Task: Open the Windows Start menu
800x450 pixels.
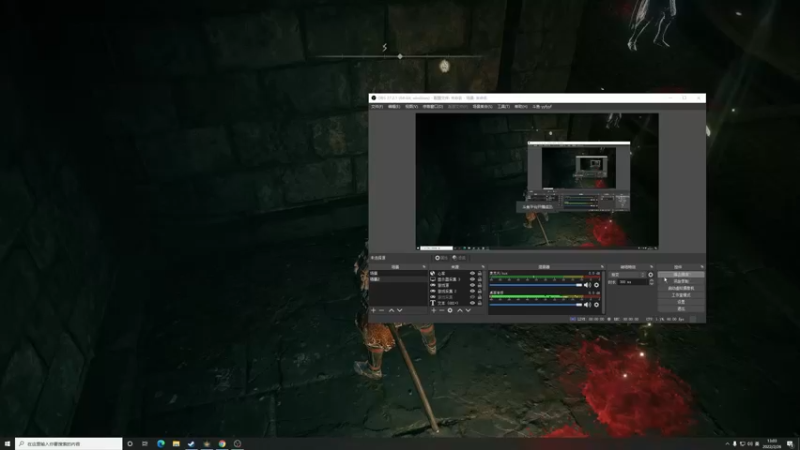Action: point(7,444)
